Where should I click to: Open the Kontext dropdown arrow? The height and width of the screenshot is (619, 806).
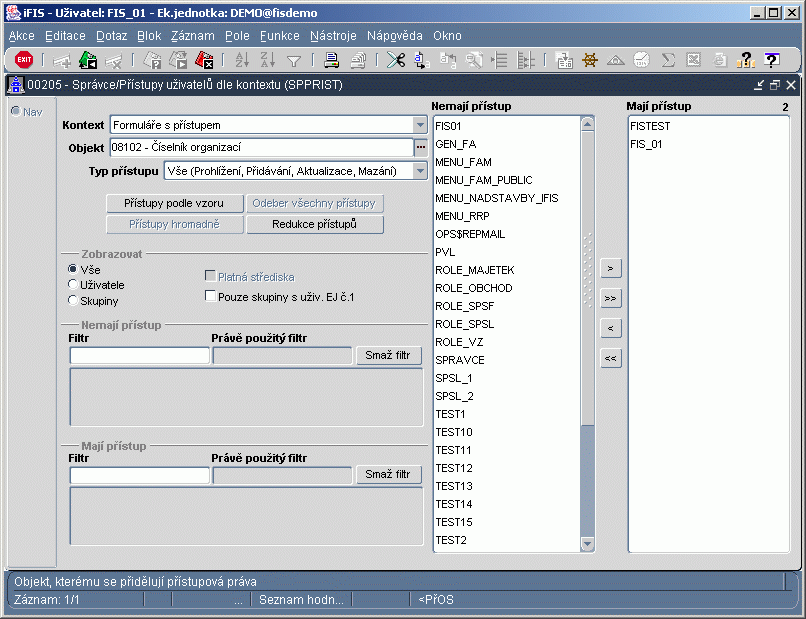(x=420, y=125)
